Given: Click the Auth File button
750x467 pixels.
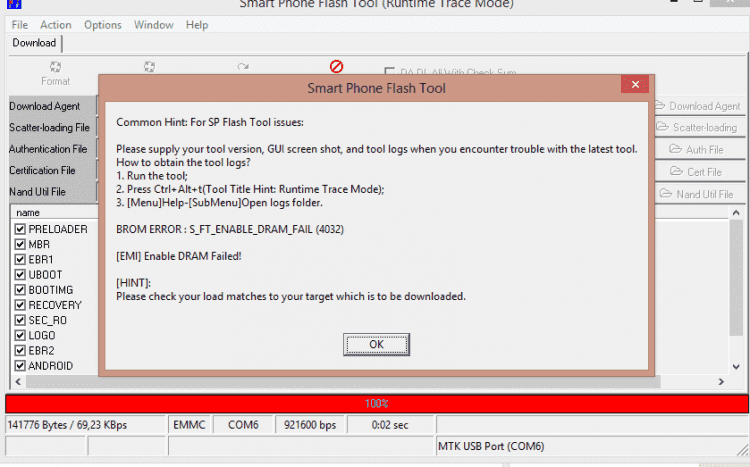Looking at the screenshot, I should click(700, 150).
